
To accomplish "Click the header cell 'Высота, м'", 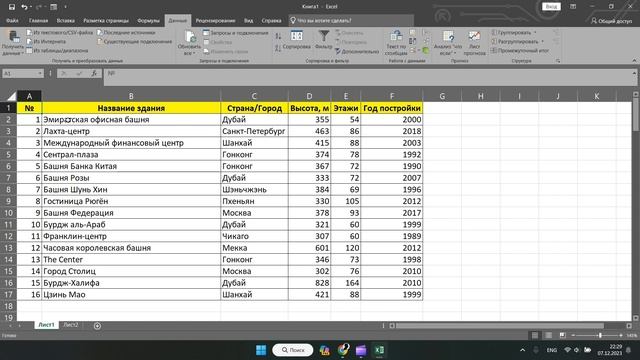I will [309, 108].
